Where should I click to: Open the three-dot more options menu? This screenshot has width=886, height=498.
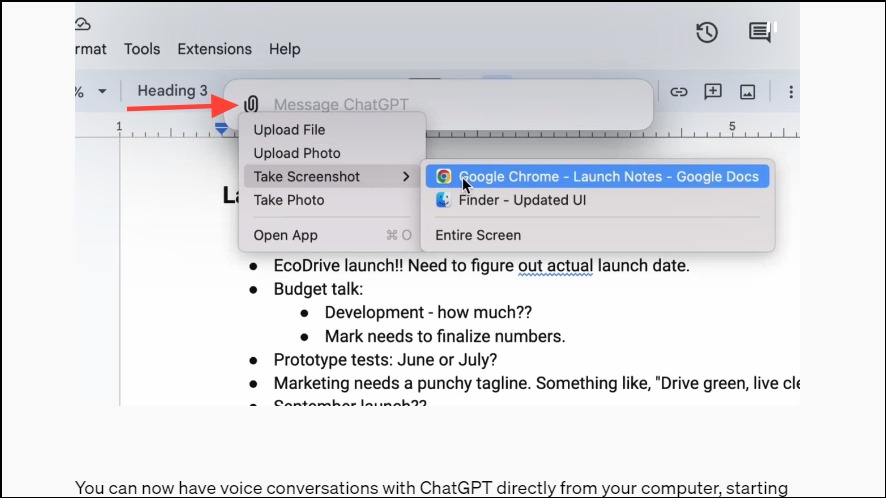pyautogui.click(x=791, y=92)
